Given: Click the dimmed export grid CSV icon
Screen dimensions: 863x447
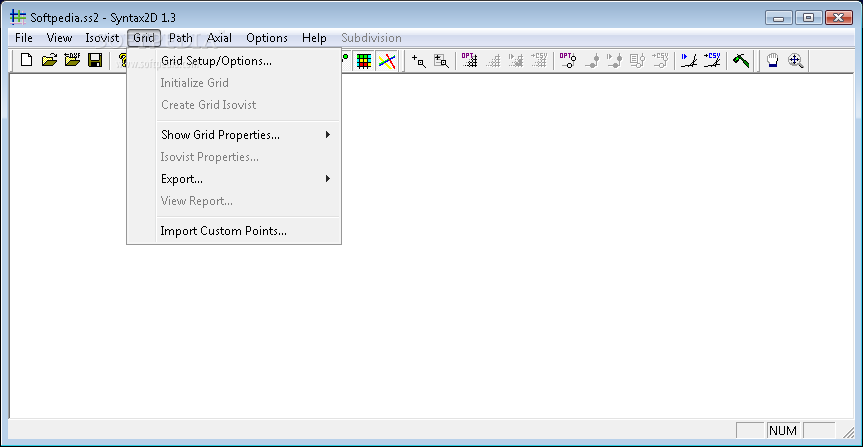Looking at the screenshot, I should coord(539,61).
